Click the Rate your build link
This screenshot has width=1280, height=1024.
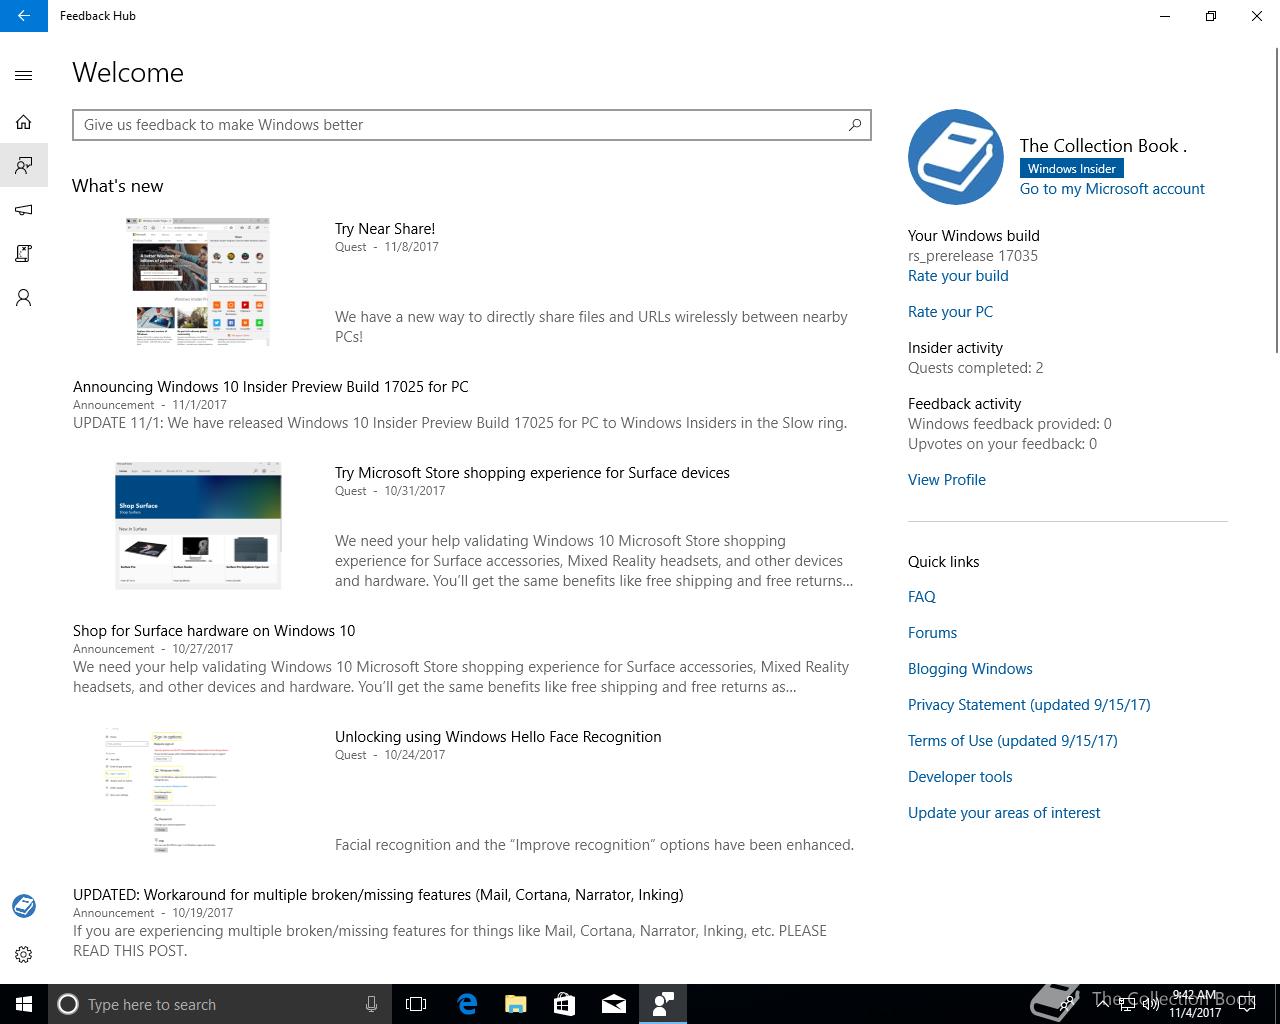[958, 276]
